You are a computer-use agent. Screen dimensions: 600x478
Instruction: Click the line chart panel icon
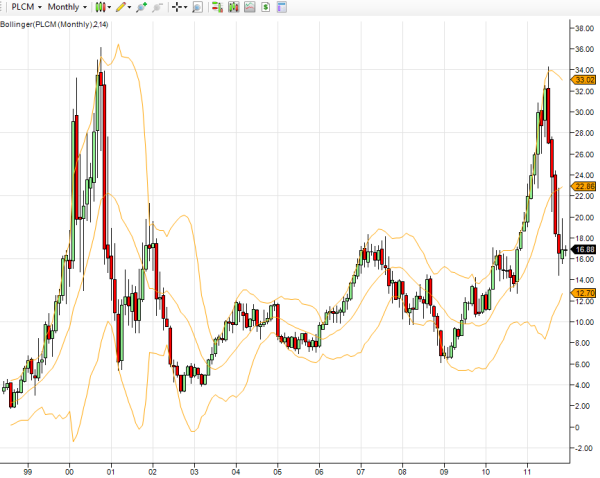point(249,7)
